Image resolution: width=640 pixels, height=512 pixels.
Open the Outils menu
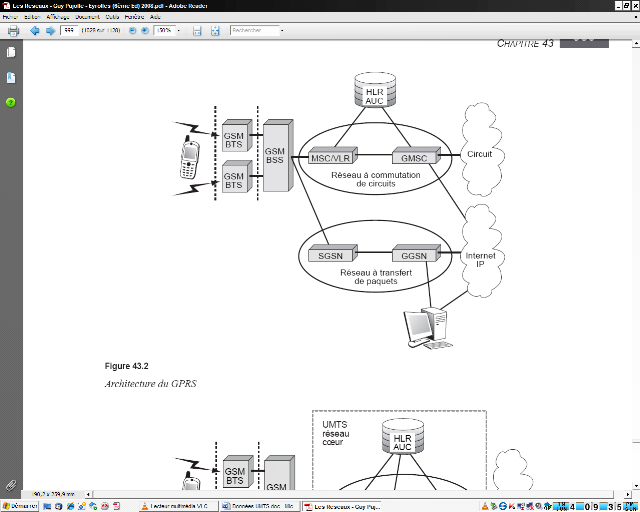112,17
